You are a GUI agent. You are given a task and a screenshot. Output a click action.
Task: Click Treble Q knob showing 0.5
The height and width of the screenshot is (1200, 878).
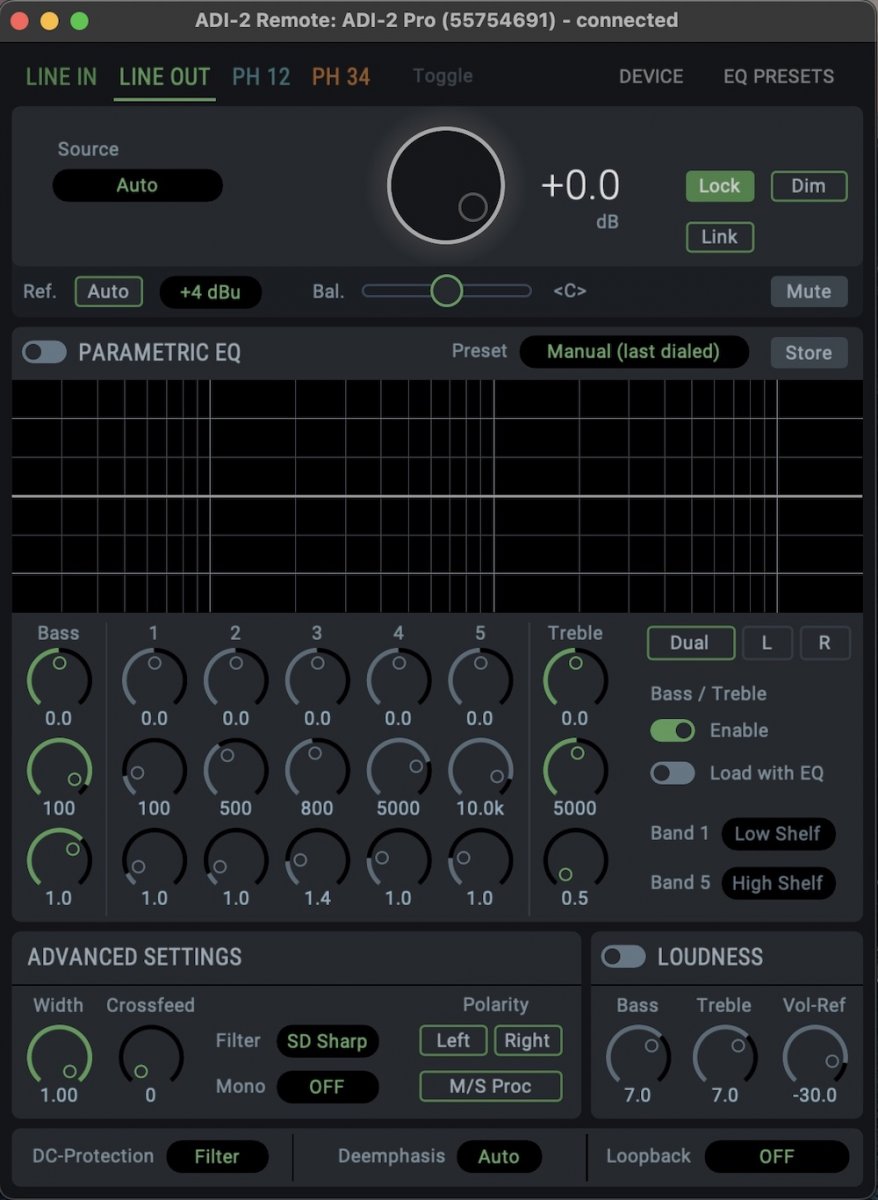coord(575,860)
